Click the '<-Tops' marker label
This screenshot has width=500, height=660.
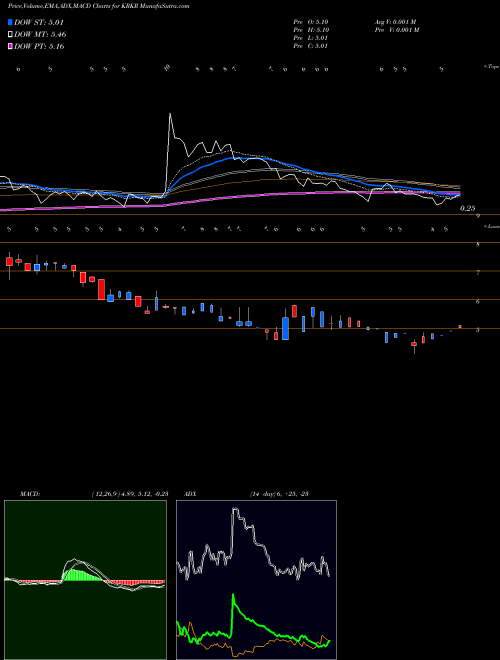(491, 67)
